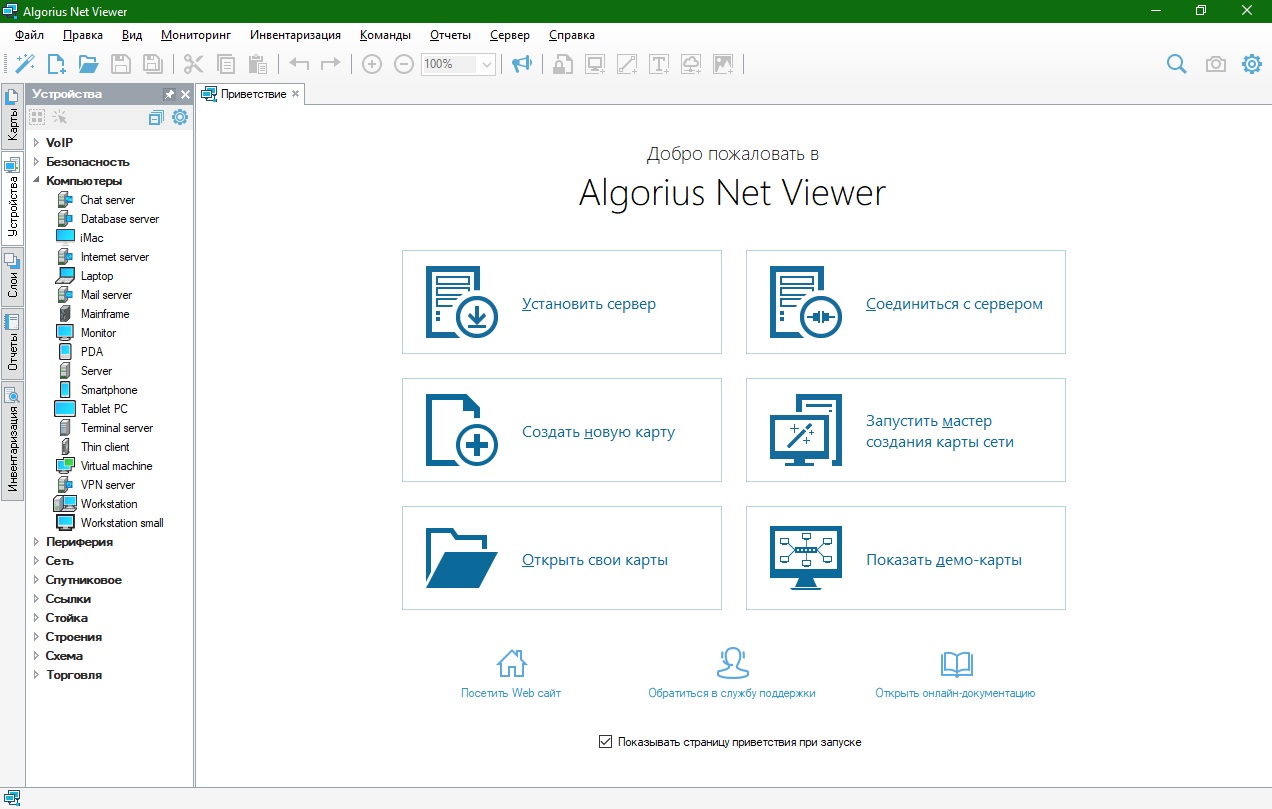Pin the Устройства panel

coord(169,94)
